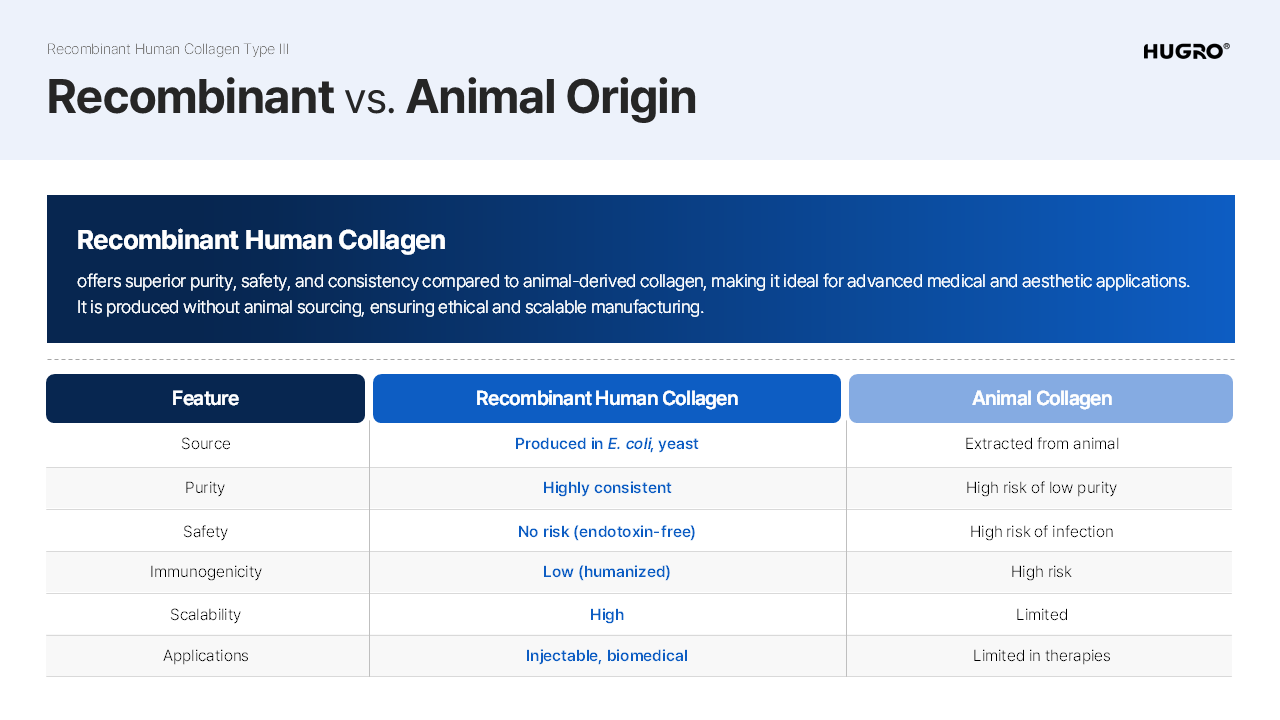1280x720 pixels.
Task: Select the "Source" row label
Action: click(x=205, y=444)
